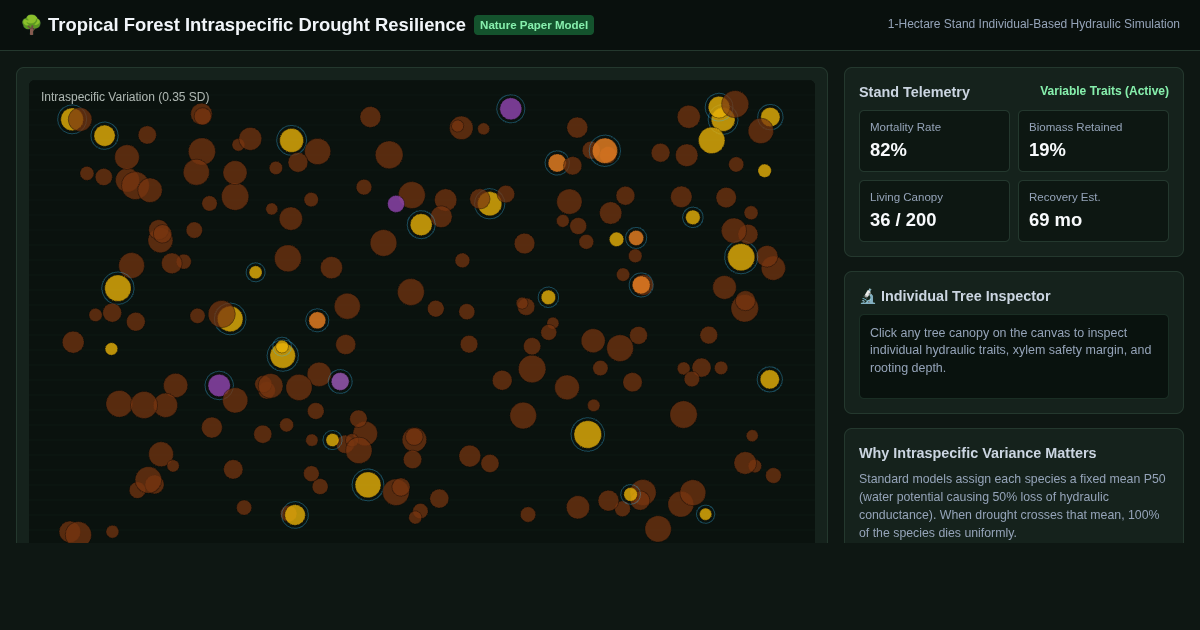Click the Biomass Retained 19% value
1200x630 pixels.
(x=1047, y=150)
